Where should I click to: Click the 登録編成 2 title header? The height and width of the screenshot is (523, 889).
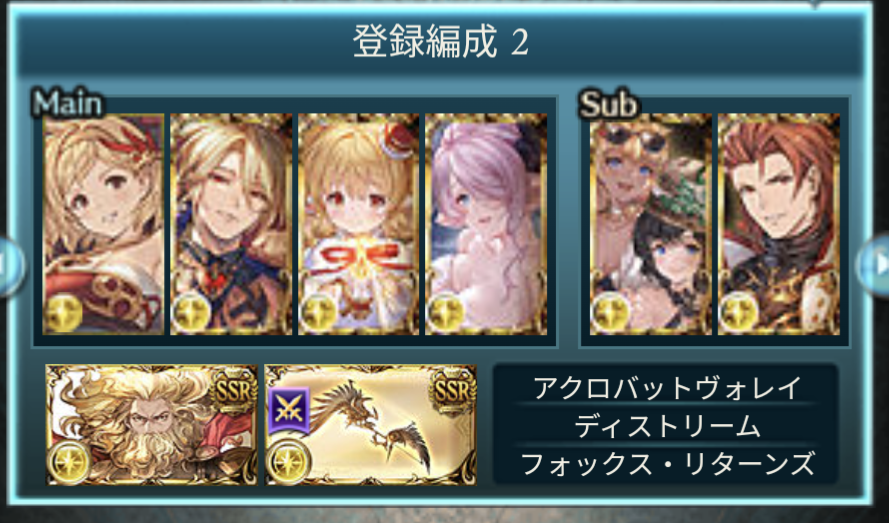(x=440, y=42)
